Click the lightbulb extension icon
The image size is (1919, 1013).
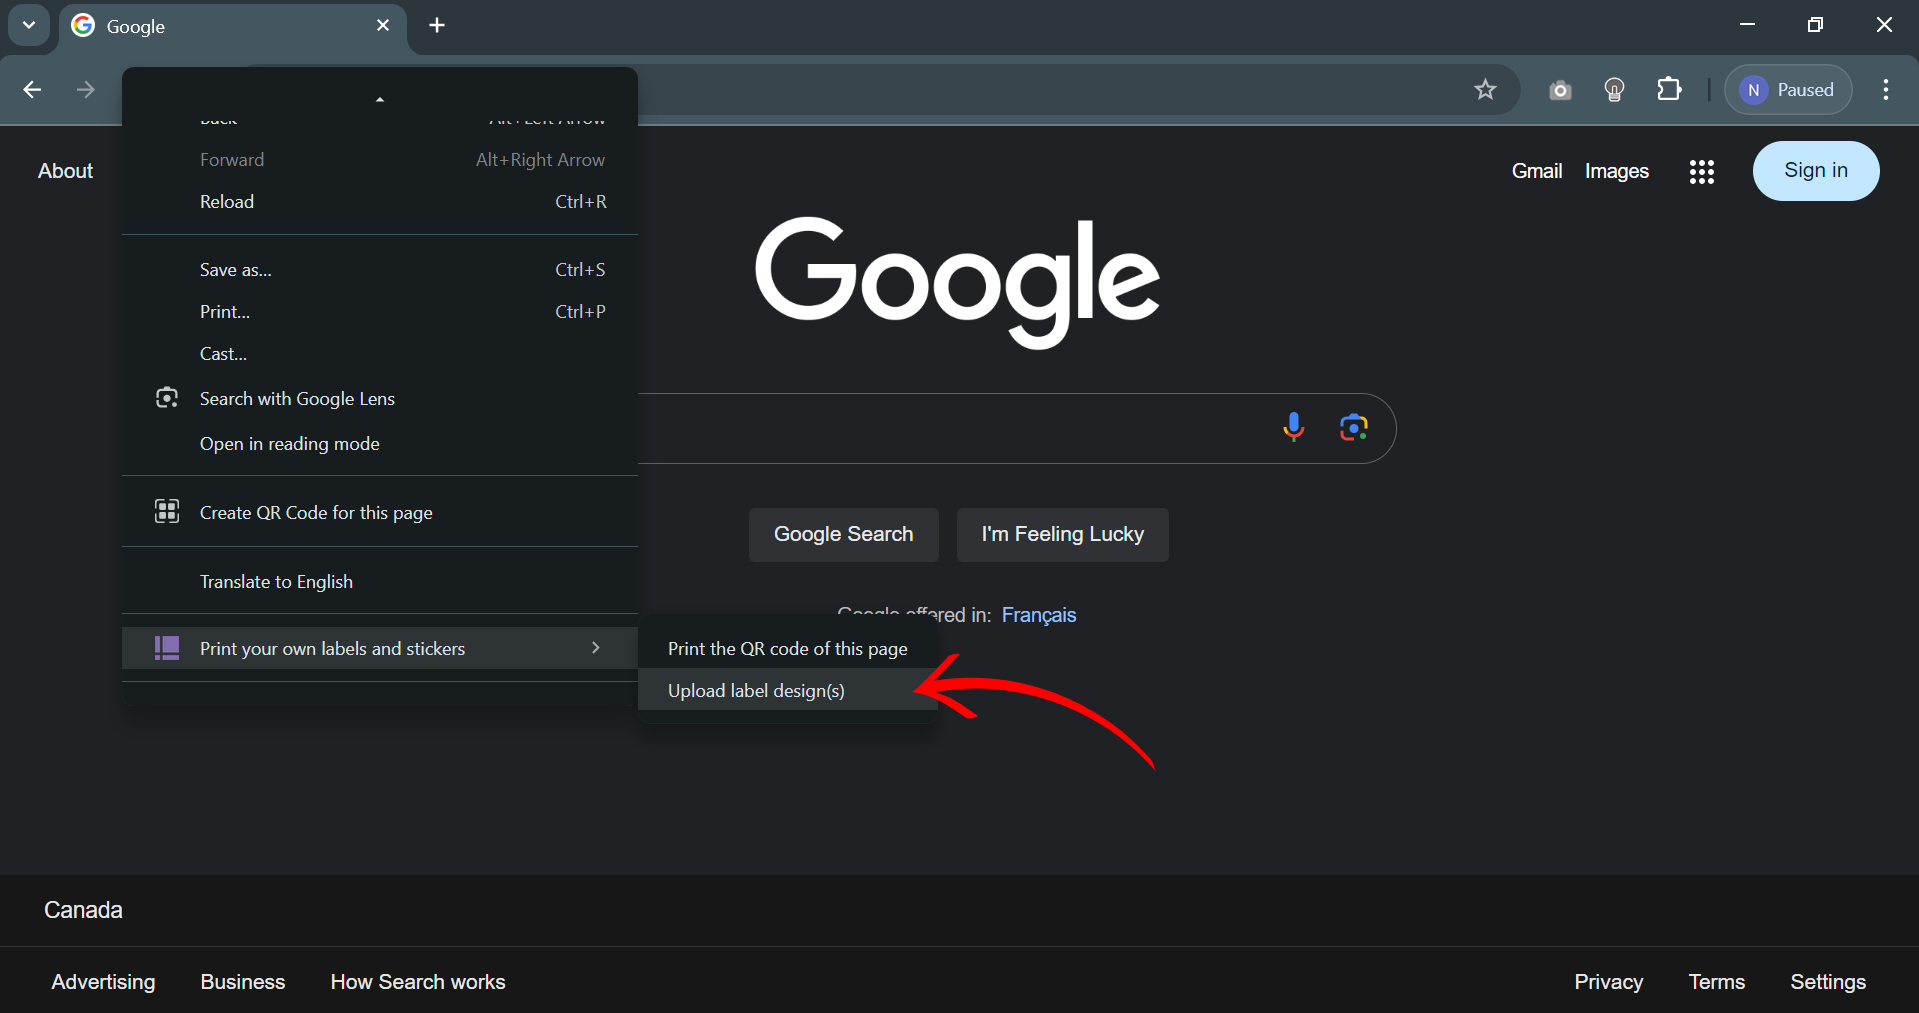1614,90
